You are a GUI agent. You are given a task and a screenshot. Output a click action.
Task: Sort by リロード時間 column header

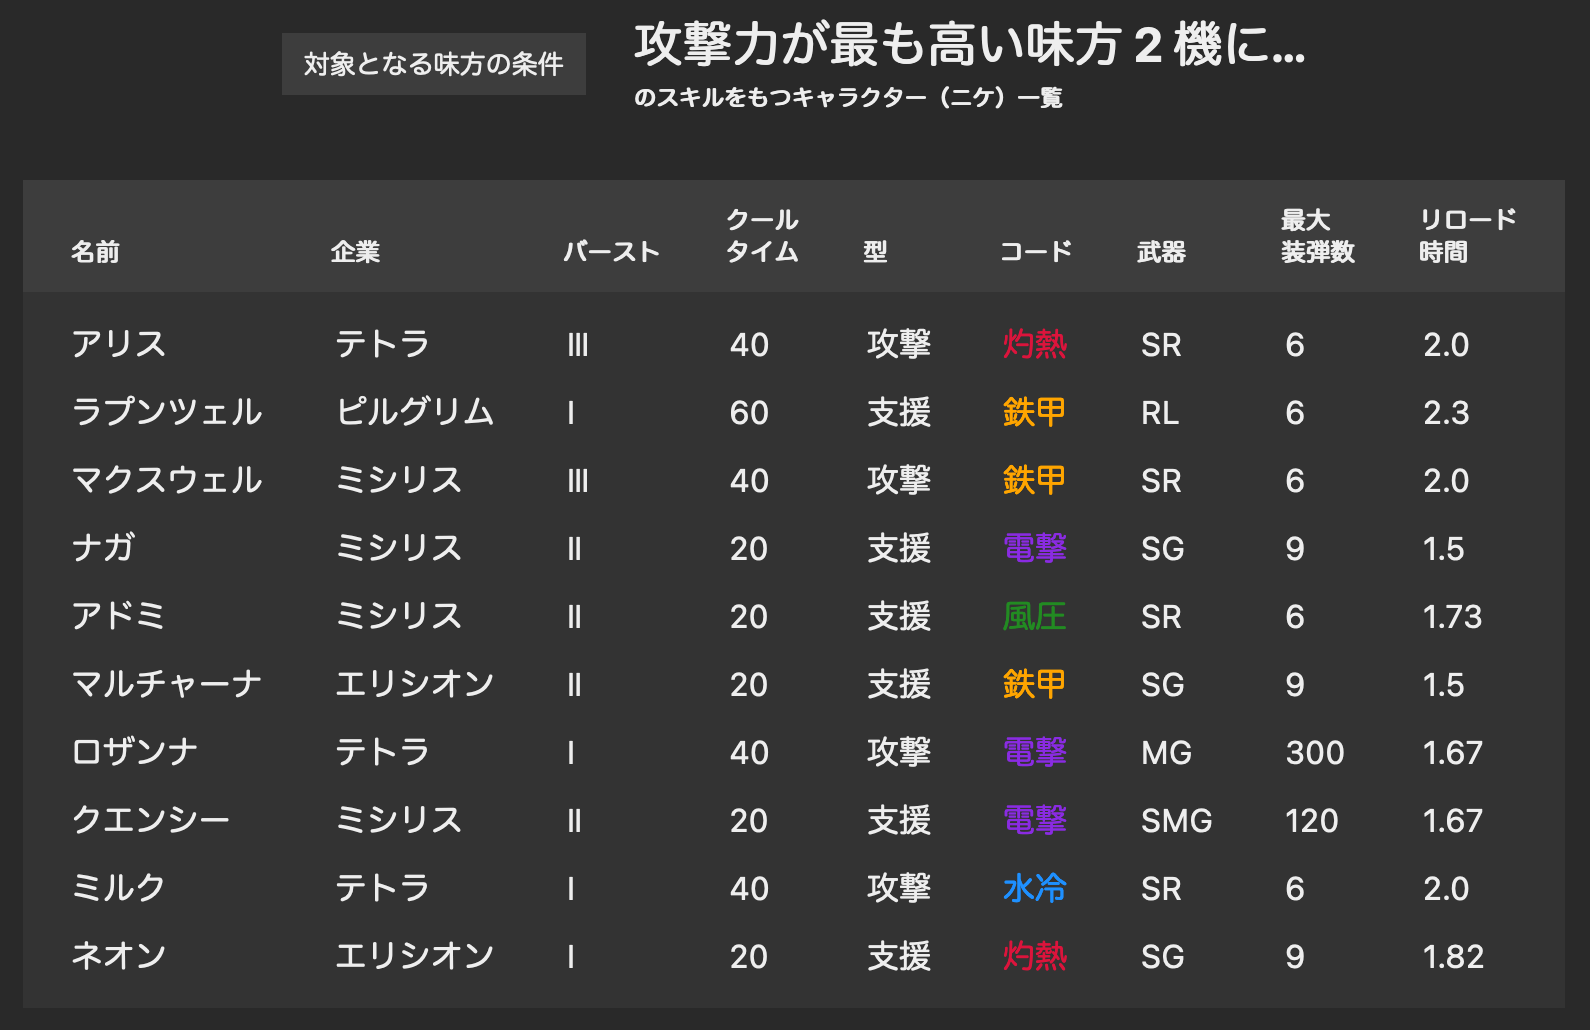point(1467,236)
